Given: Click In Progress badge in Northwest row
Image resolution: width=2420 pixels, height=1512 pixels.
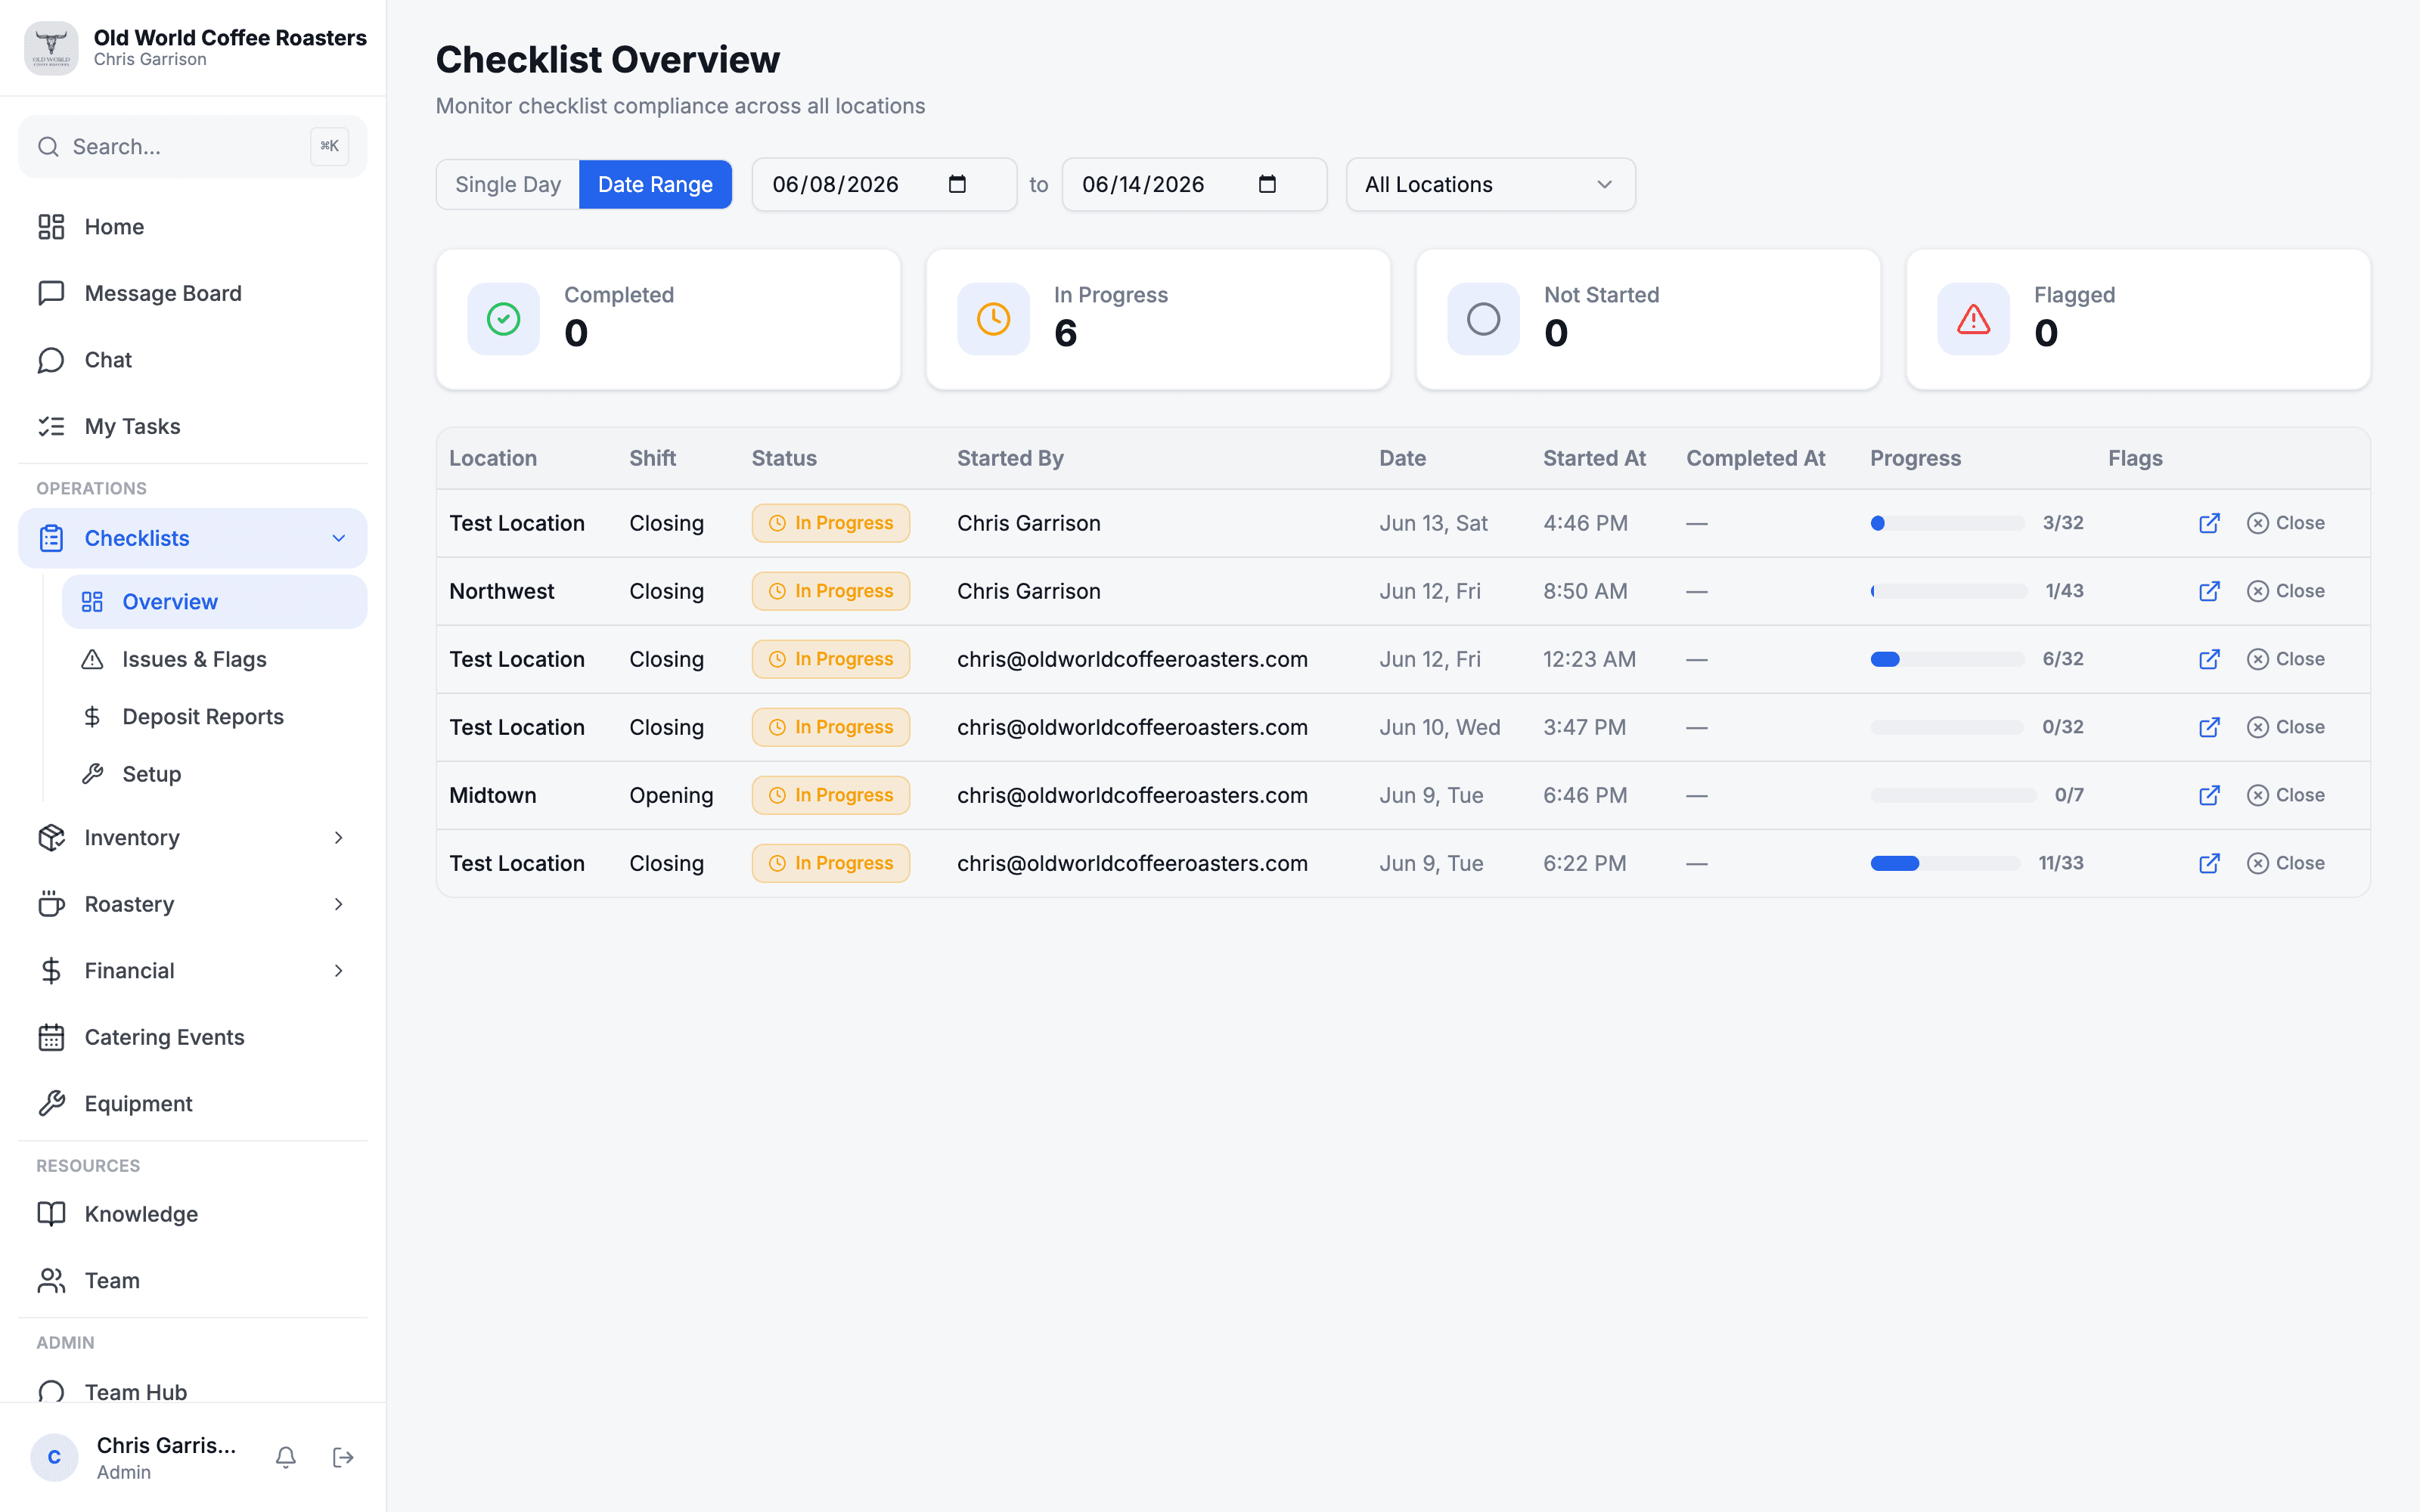Looking at the screenshot, I should [x=830, y=591].
